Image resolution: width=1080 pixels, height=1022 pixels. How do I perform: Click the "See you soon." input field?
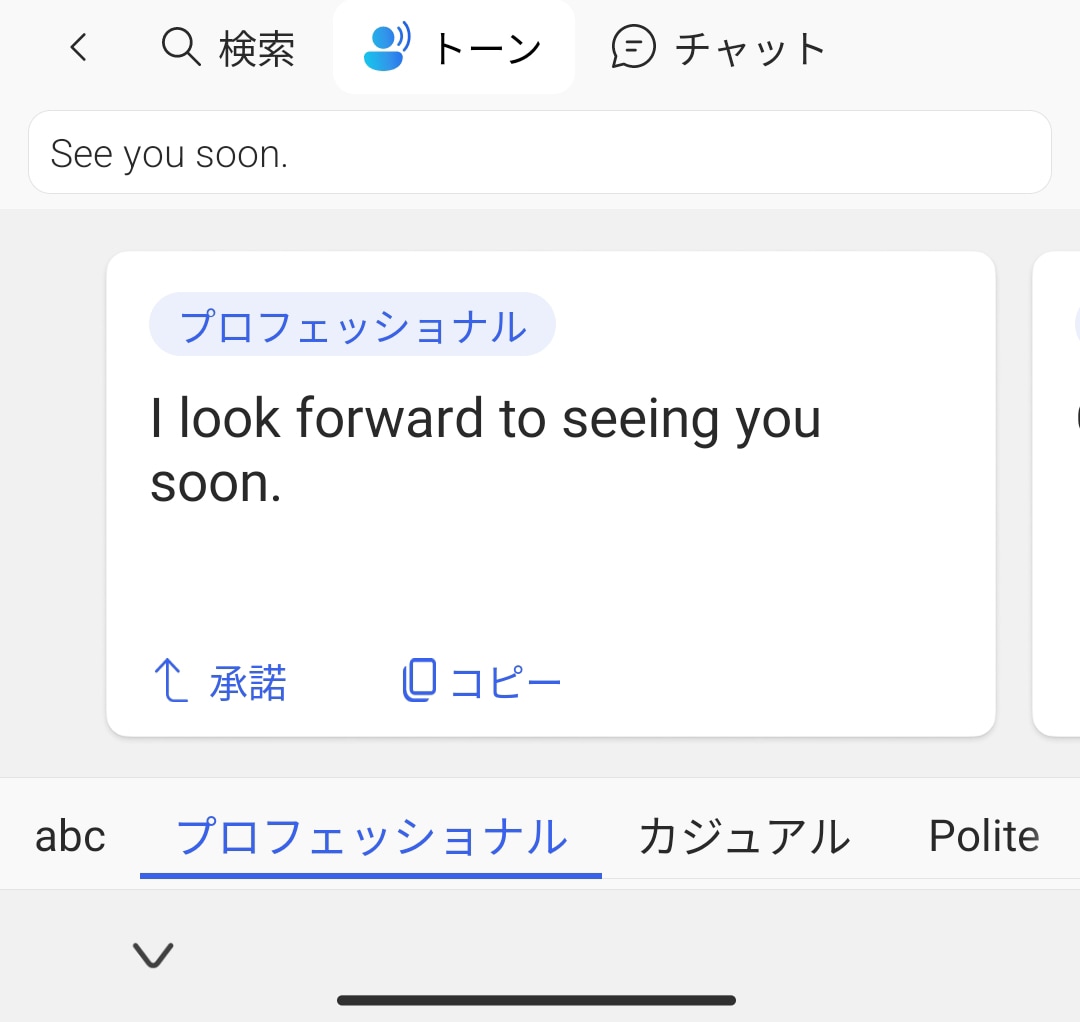coord(540,153)
